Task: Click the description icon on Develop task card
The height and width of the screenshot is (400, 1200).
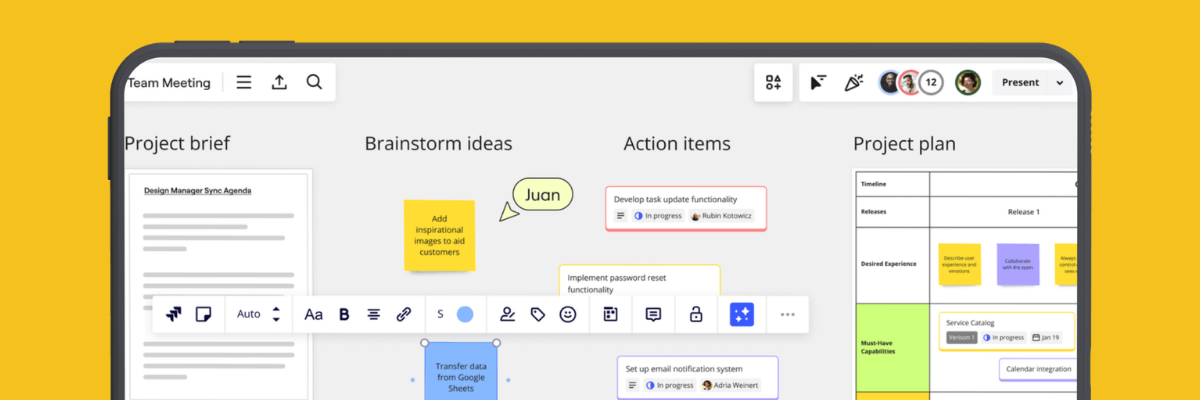Action: click(x=620, y=215)
